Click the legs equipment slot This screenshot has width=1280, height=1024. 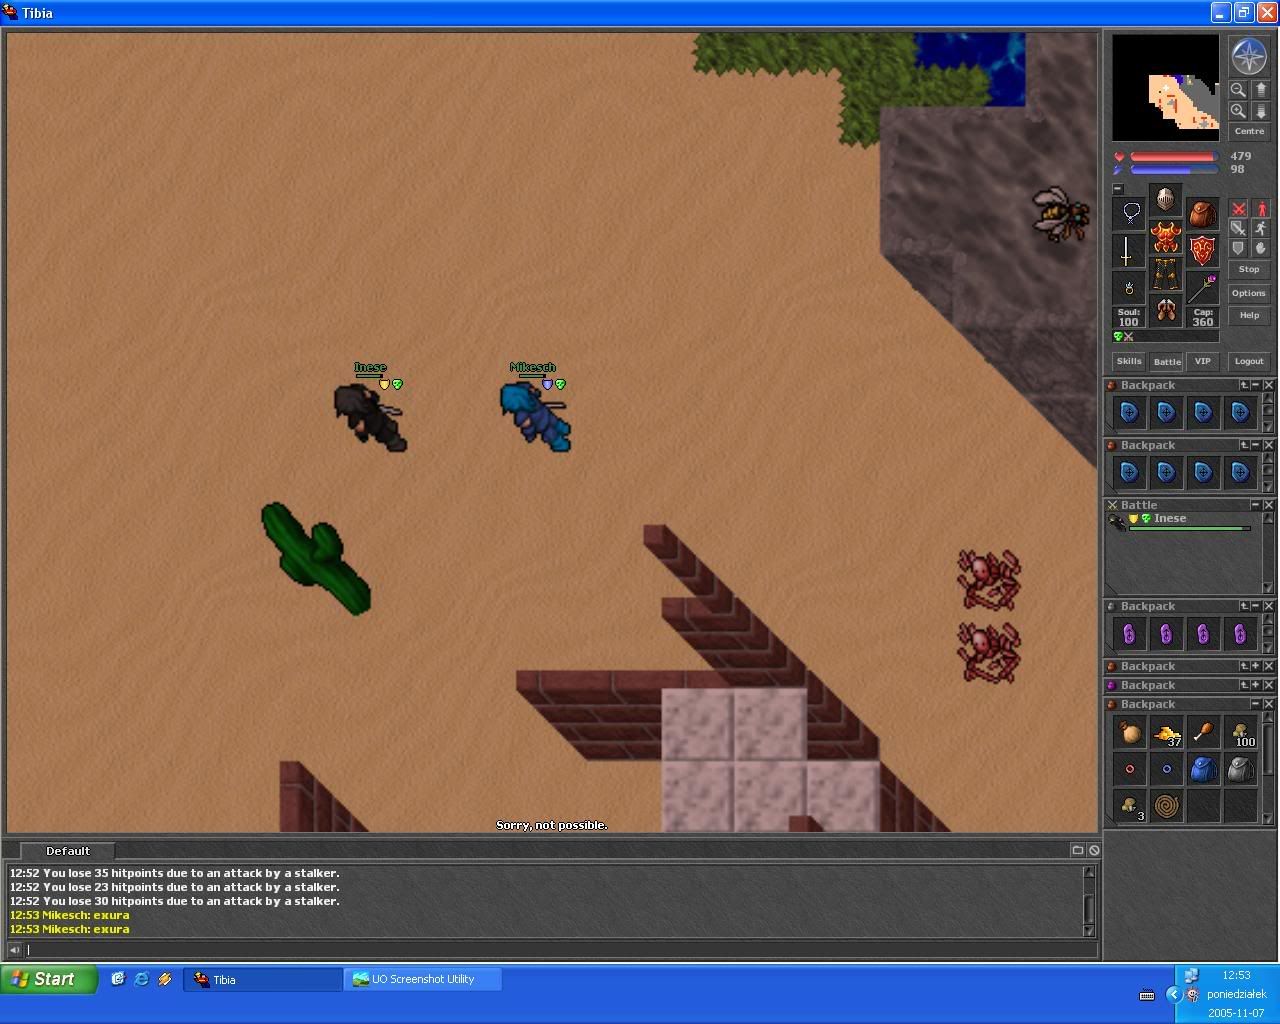[1165, 274]
